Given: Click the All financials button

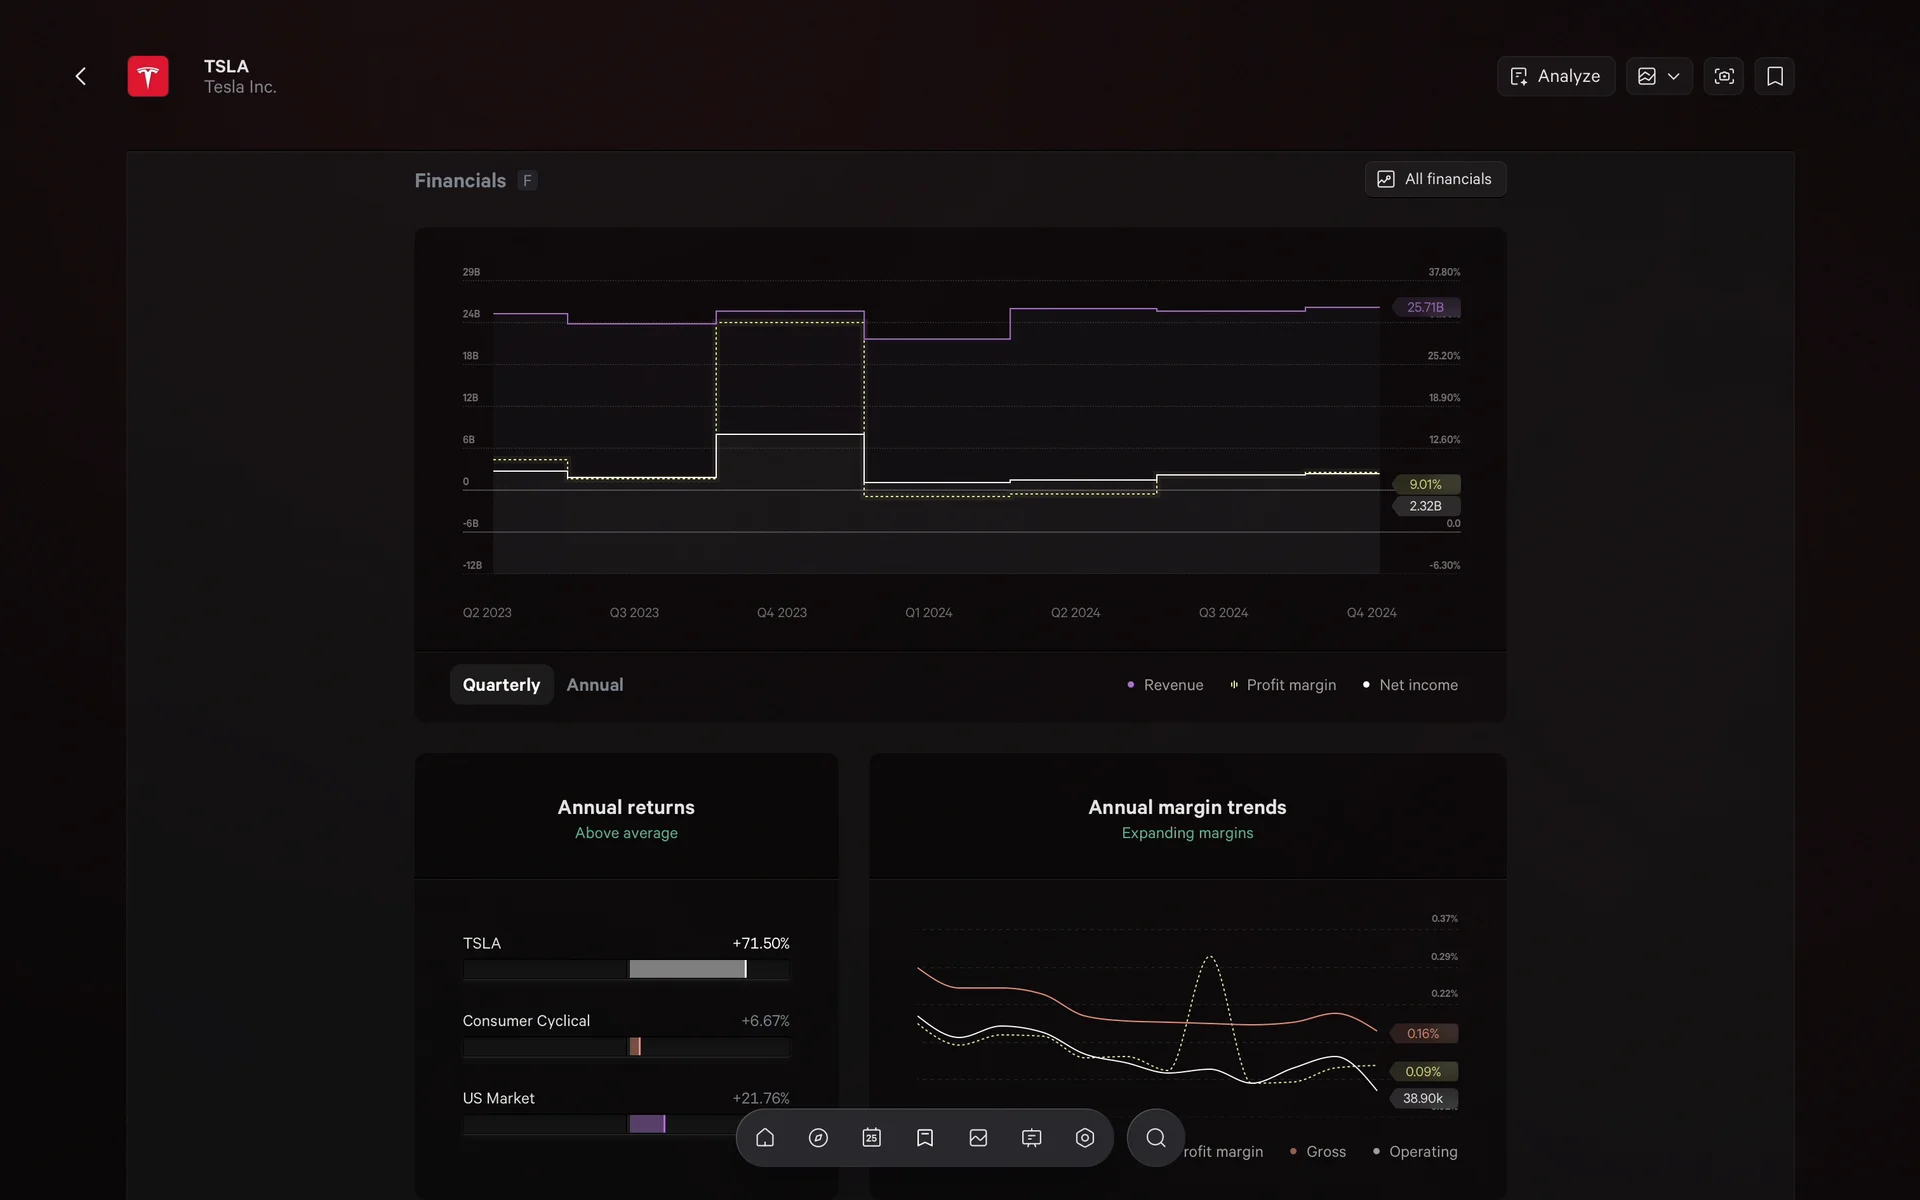Looking at the screenshot, I should 1435,179.
